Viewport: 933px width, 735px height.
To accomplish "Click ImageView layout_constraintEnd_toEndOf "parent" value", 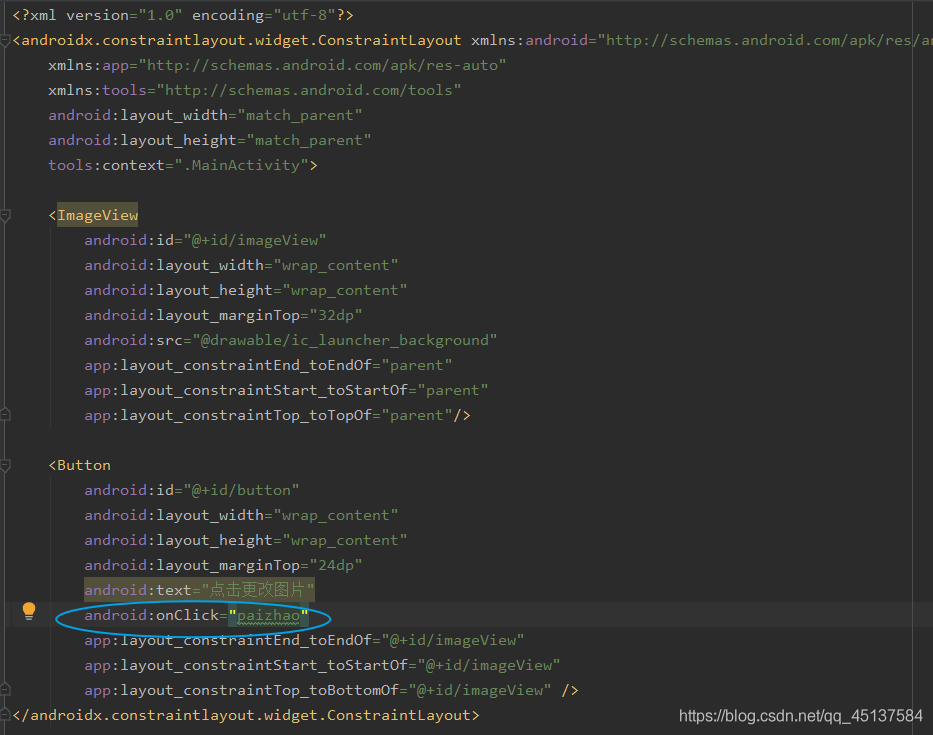I will tap(417, 365).
